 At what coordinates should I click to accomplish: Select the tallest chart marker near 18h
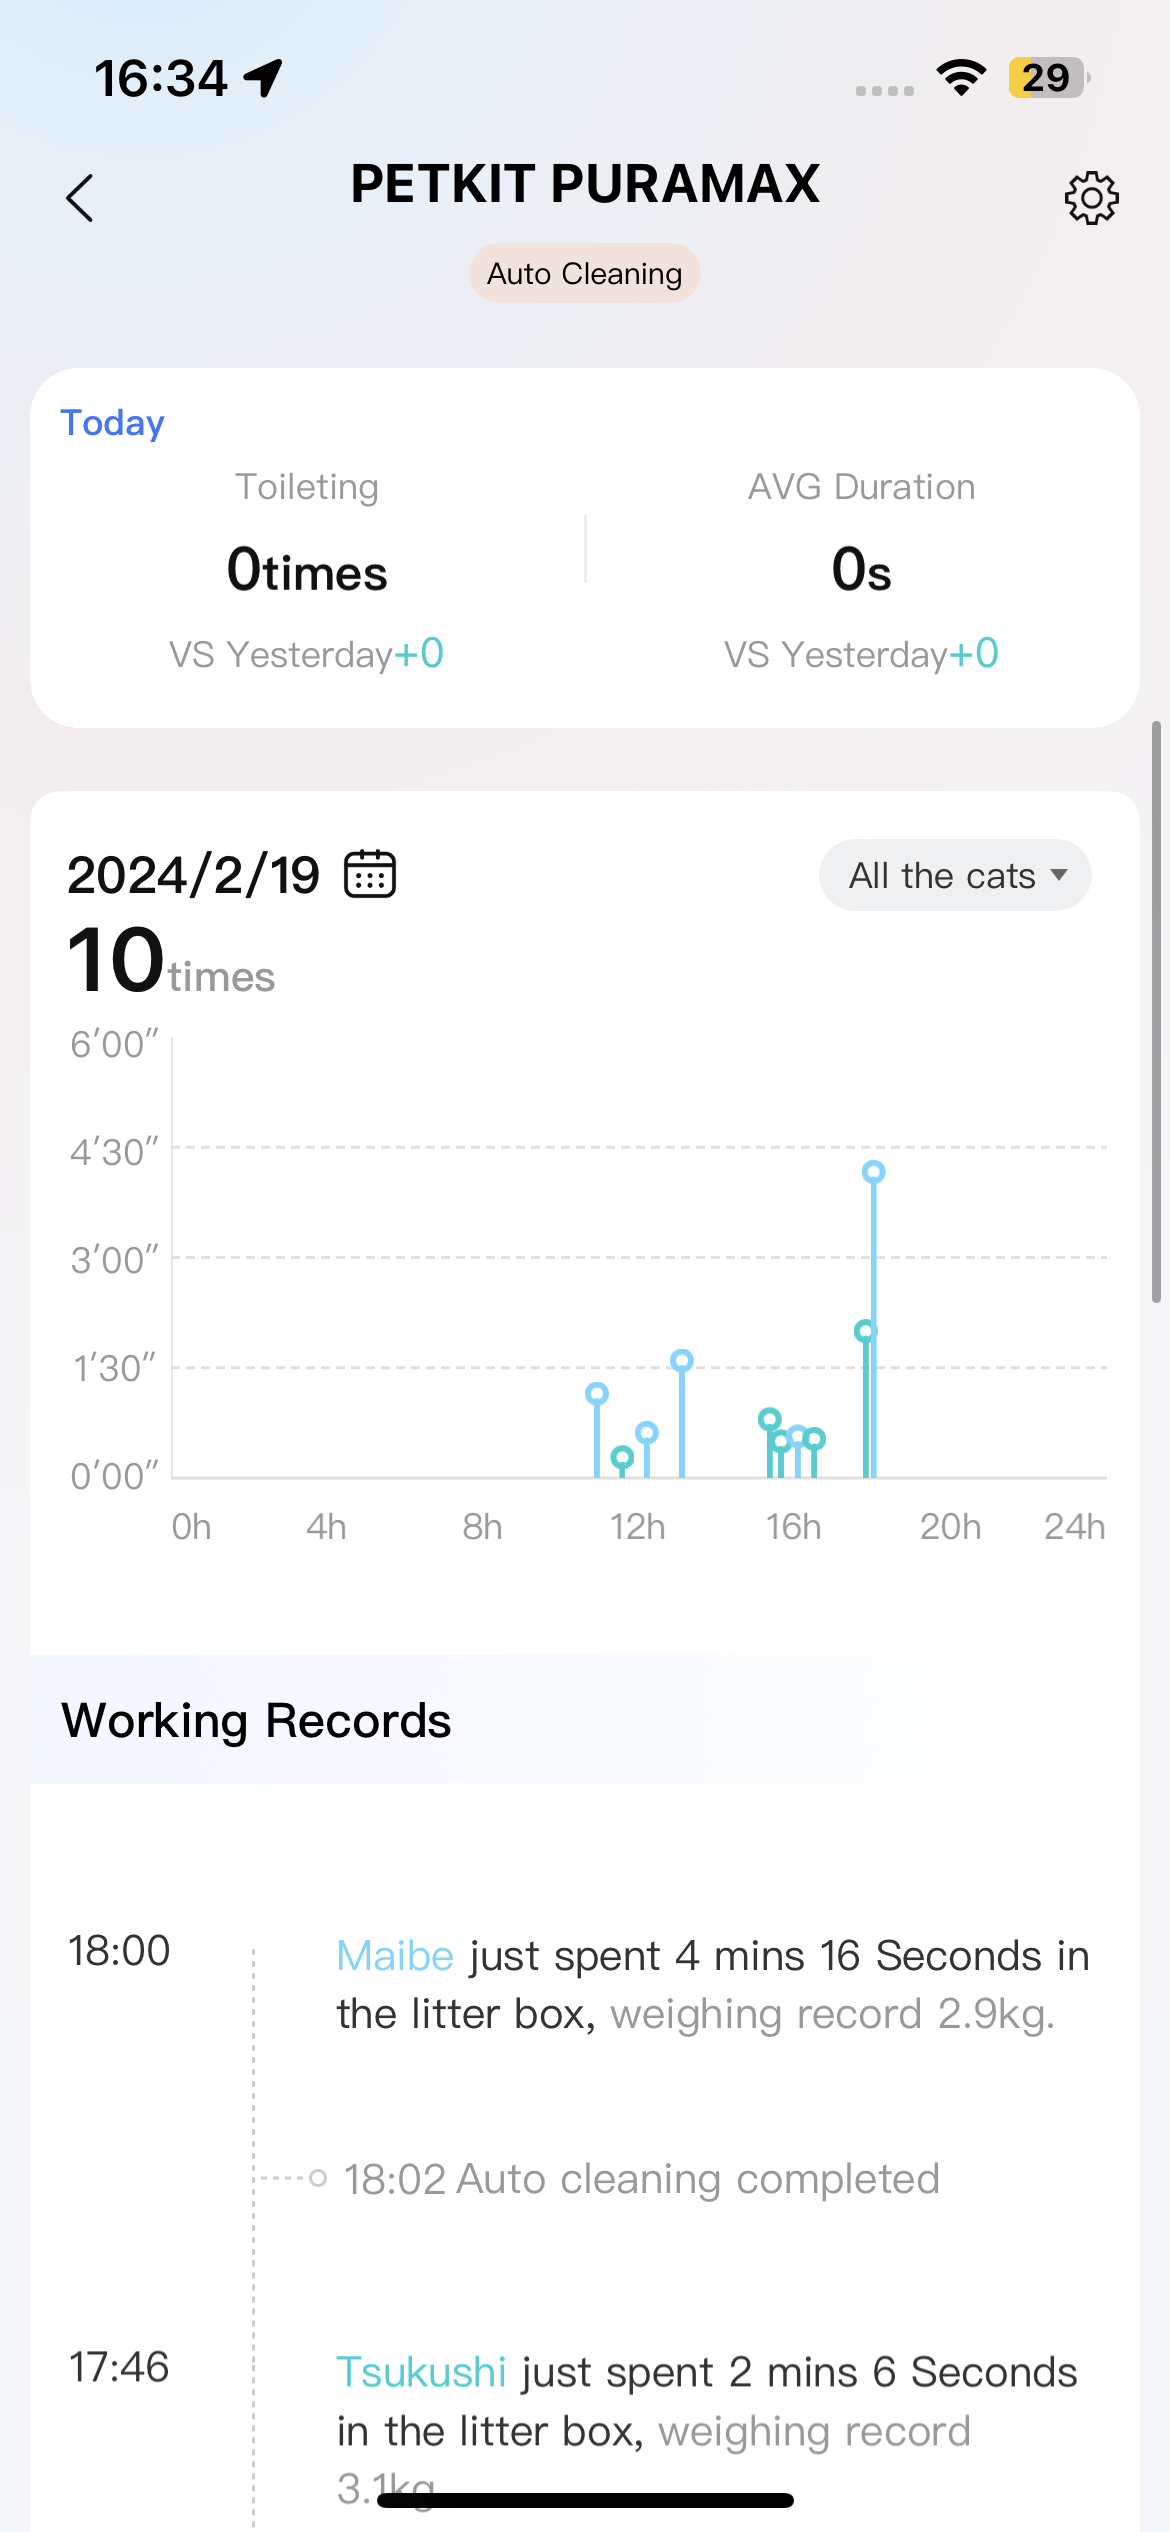pos(874,1172)
